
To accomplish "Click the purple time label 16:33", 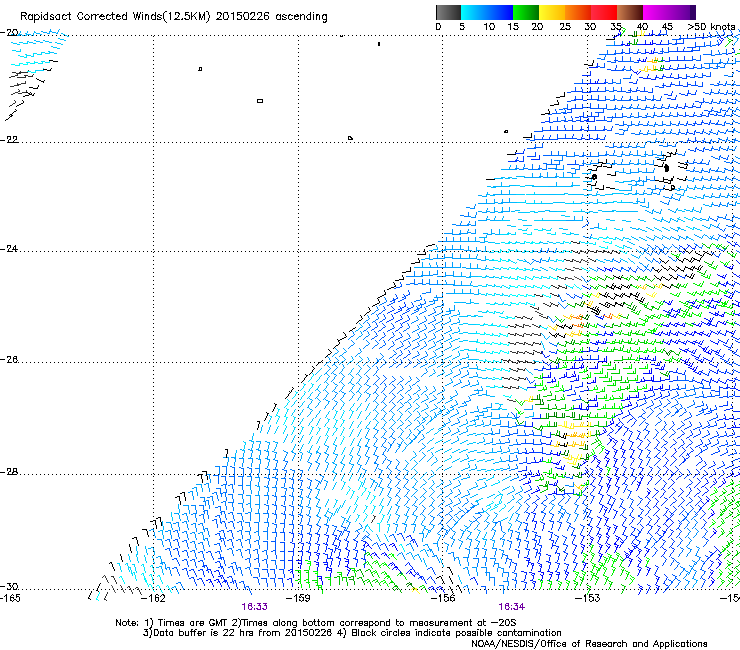I will [x=254, y=607].
